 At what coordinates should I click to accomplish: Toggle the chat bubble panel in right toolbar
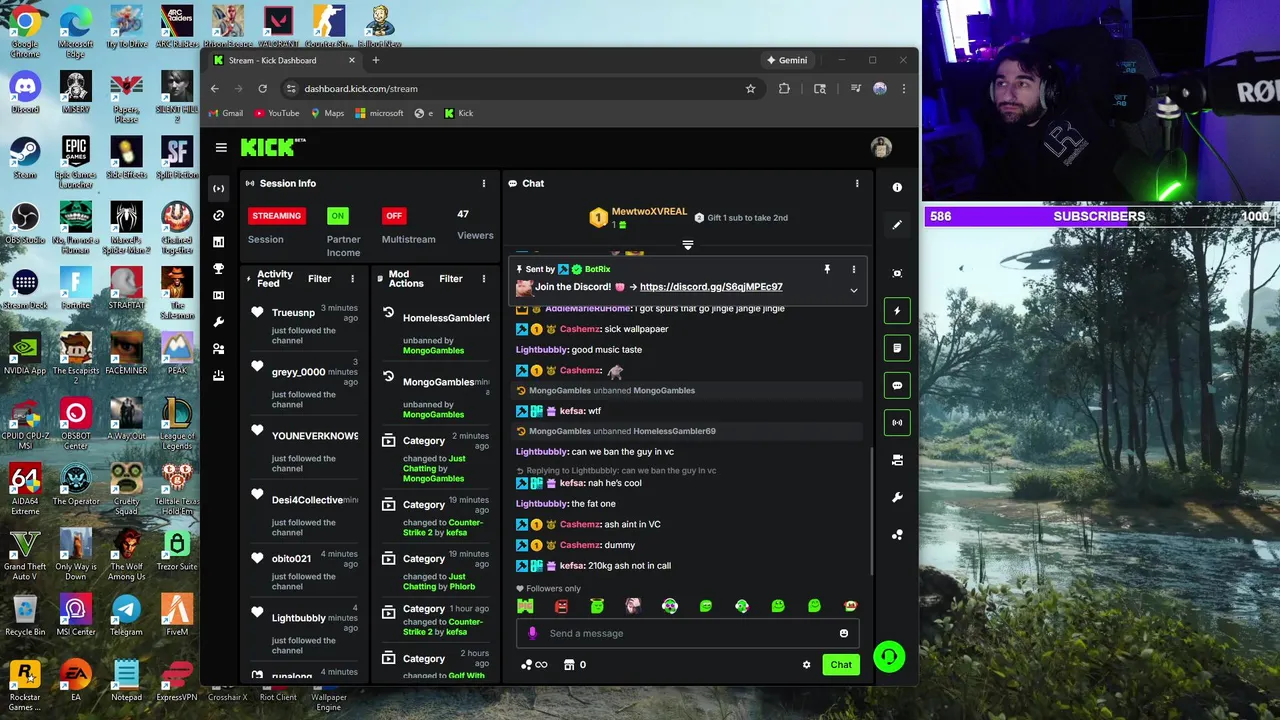pyautogui.click(x=897, y=385)
